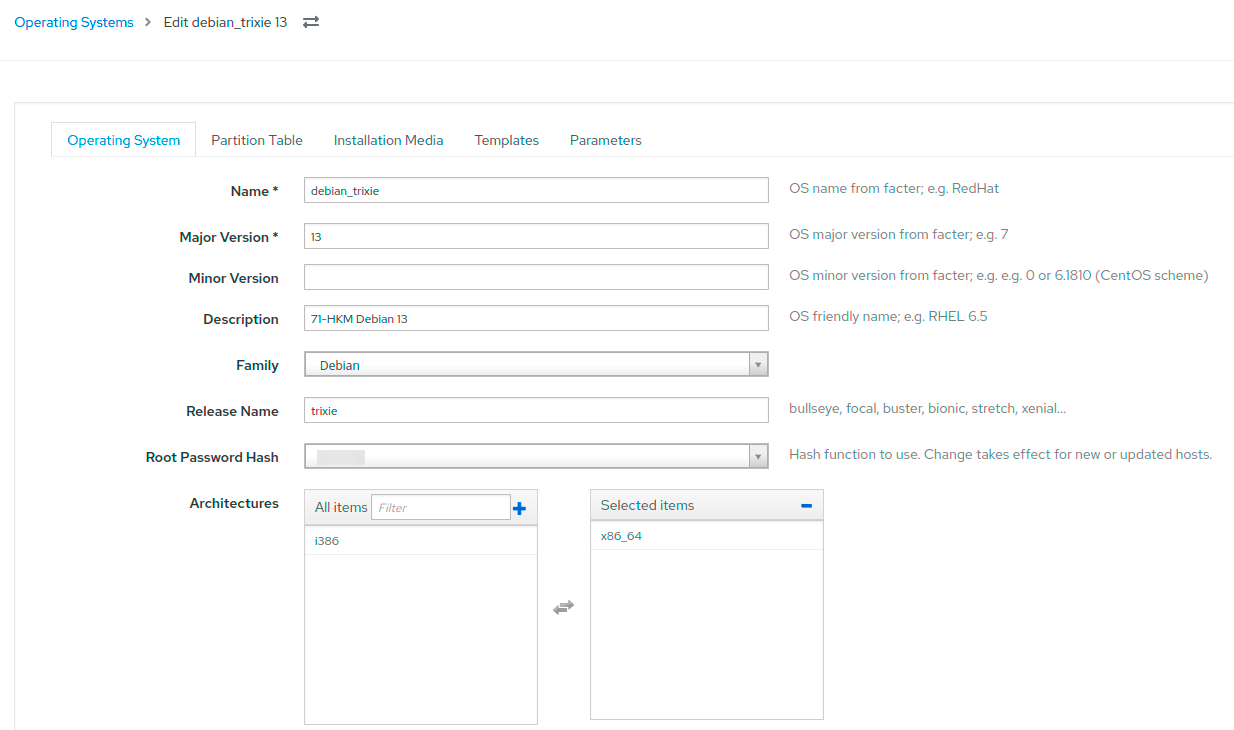This screenshot has width=1234, height=730.
Task: Click the Architectures filter box
Action: click(440, 508)
